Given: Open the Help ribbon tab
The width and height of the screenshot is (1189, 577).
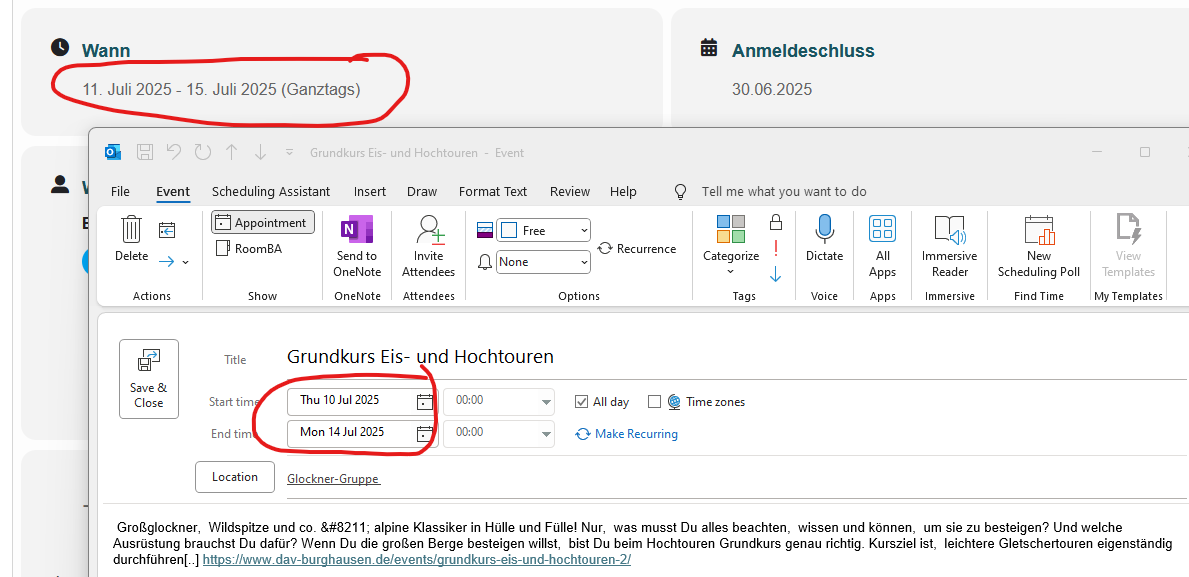Looking at the screenshot, I should (623, 192).
